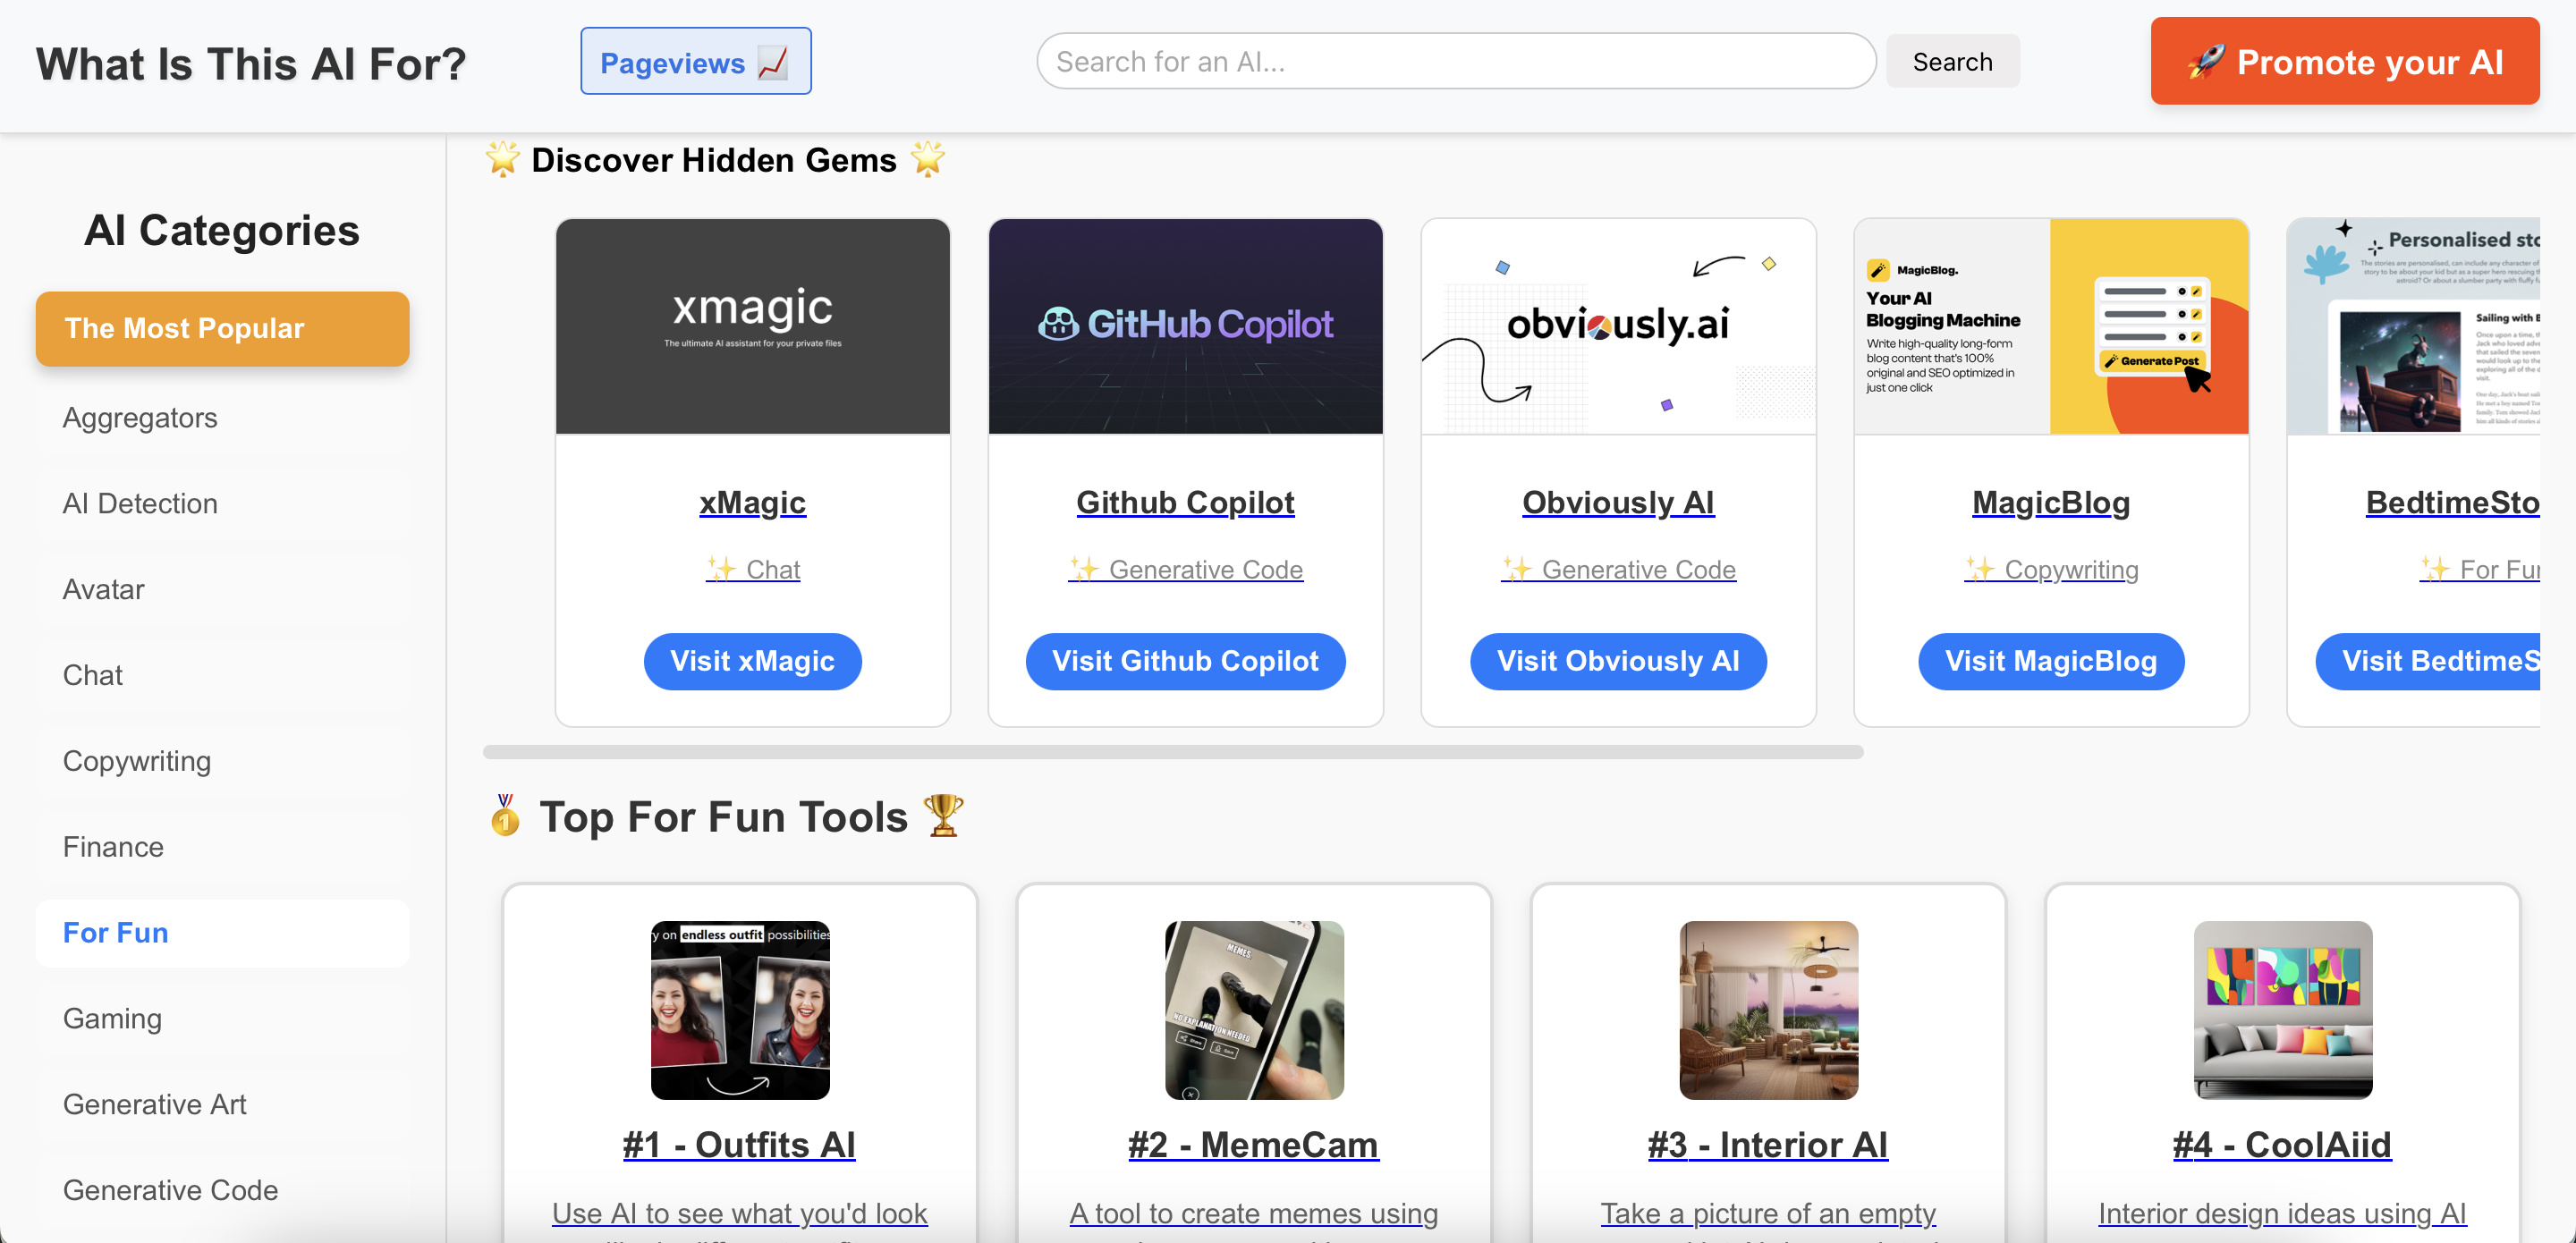Open the Outfits AI thumbnail image

pyautogui.click(x=739, y=1009)
